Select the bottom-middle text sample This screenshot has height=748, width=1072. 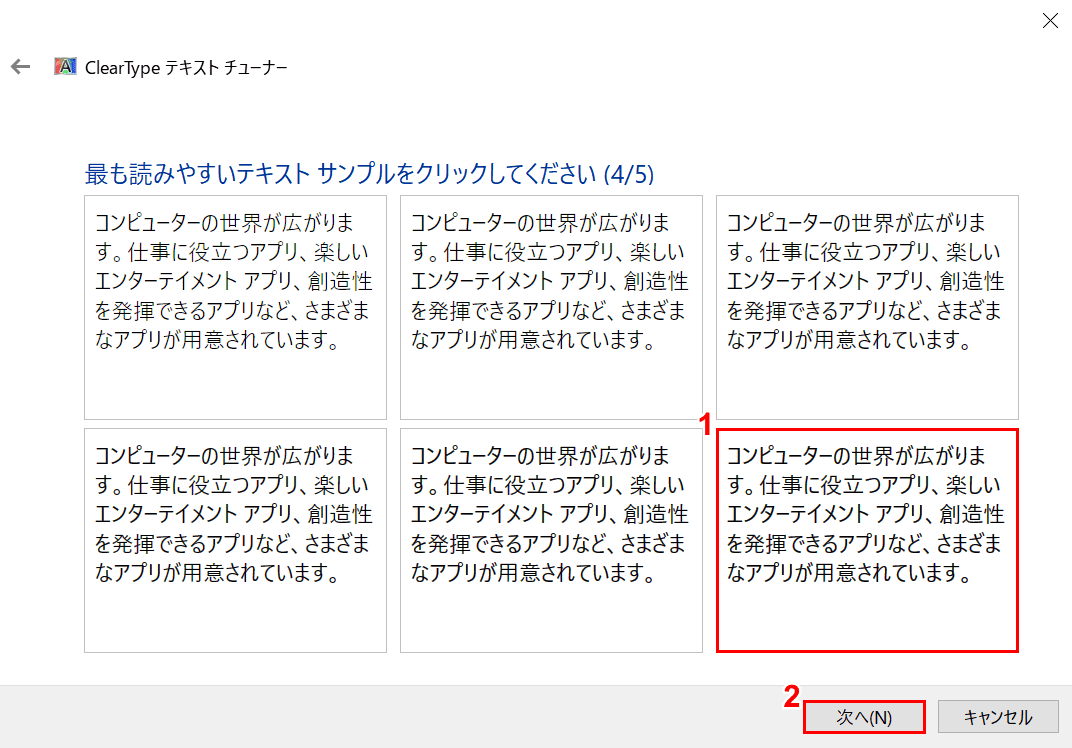551,540
